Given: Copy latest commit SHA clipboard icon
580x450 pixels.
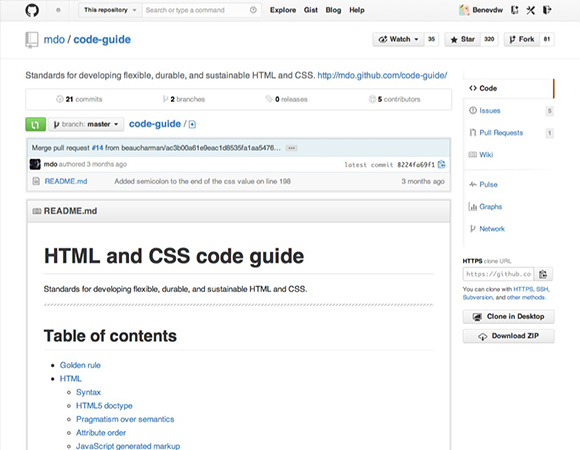Looking at the screenshot, I should coord(442,165).
